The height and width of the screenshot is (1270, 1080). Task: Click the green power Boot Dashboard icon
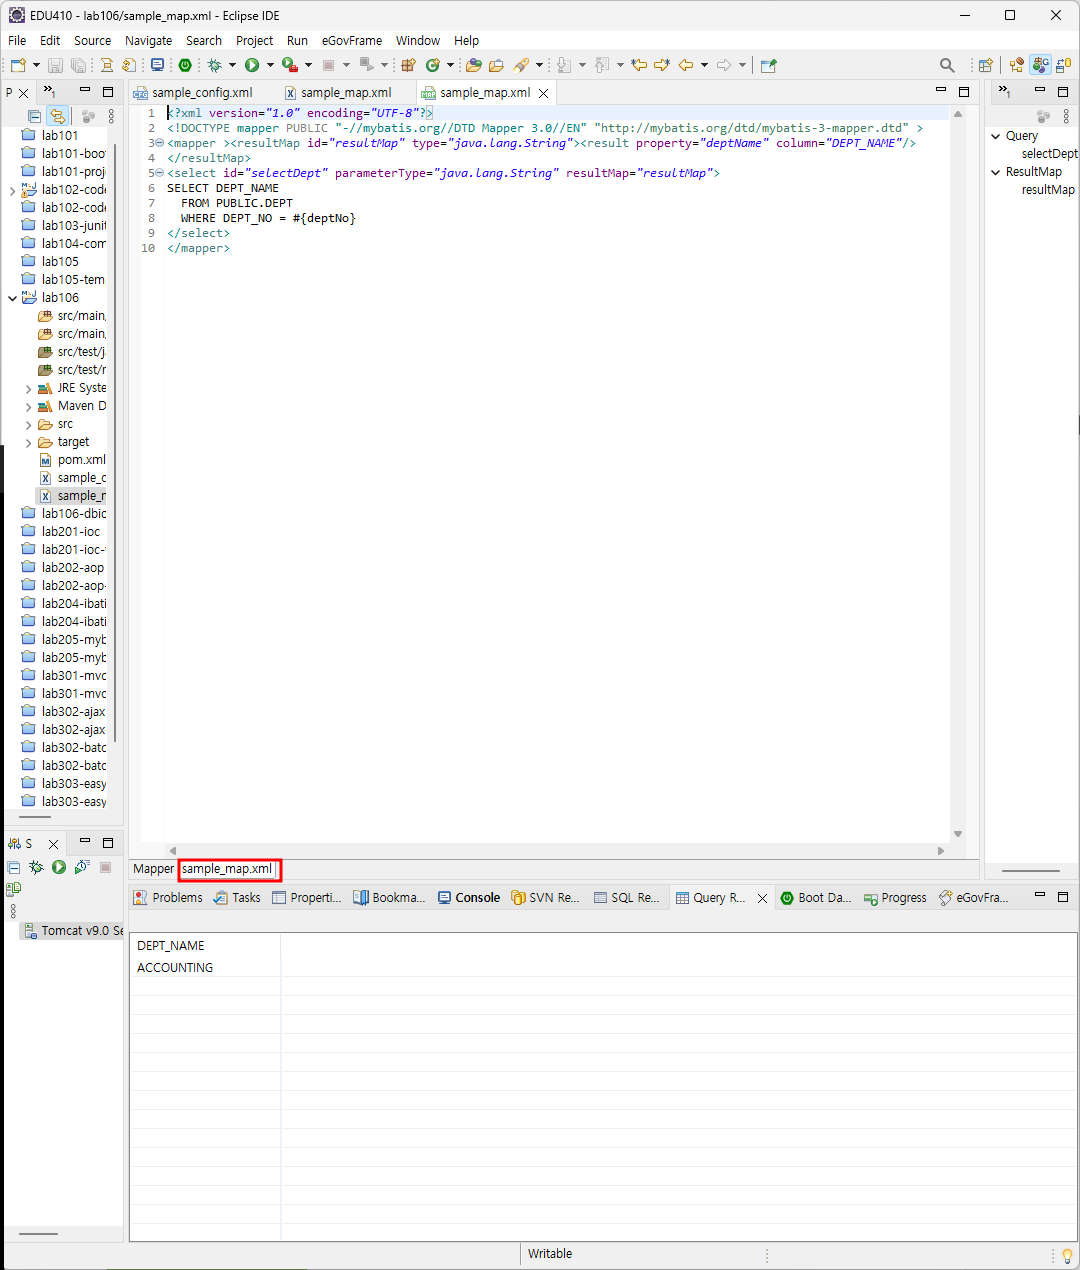(185, 65)
